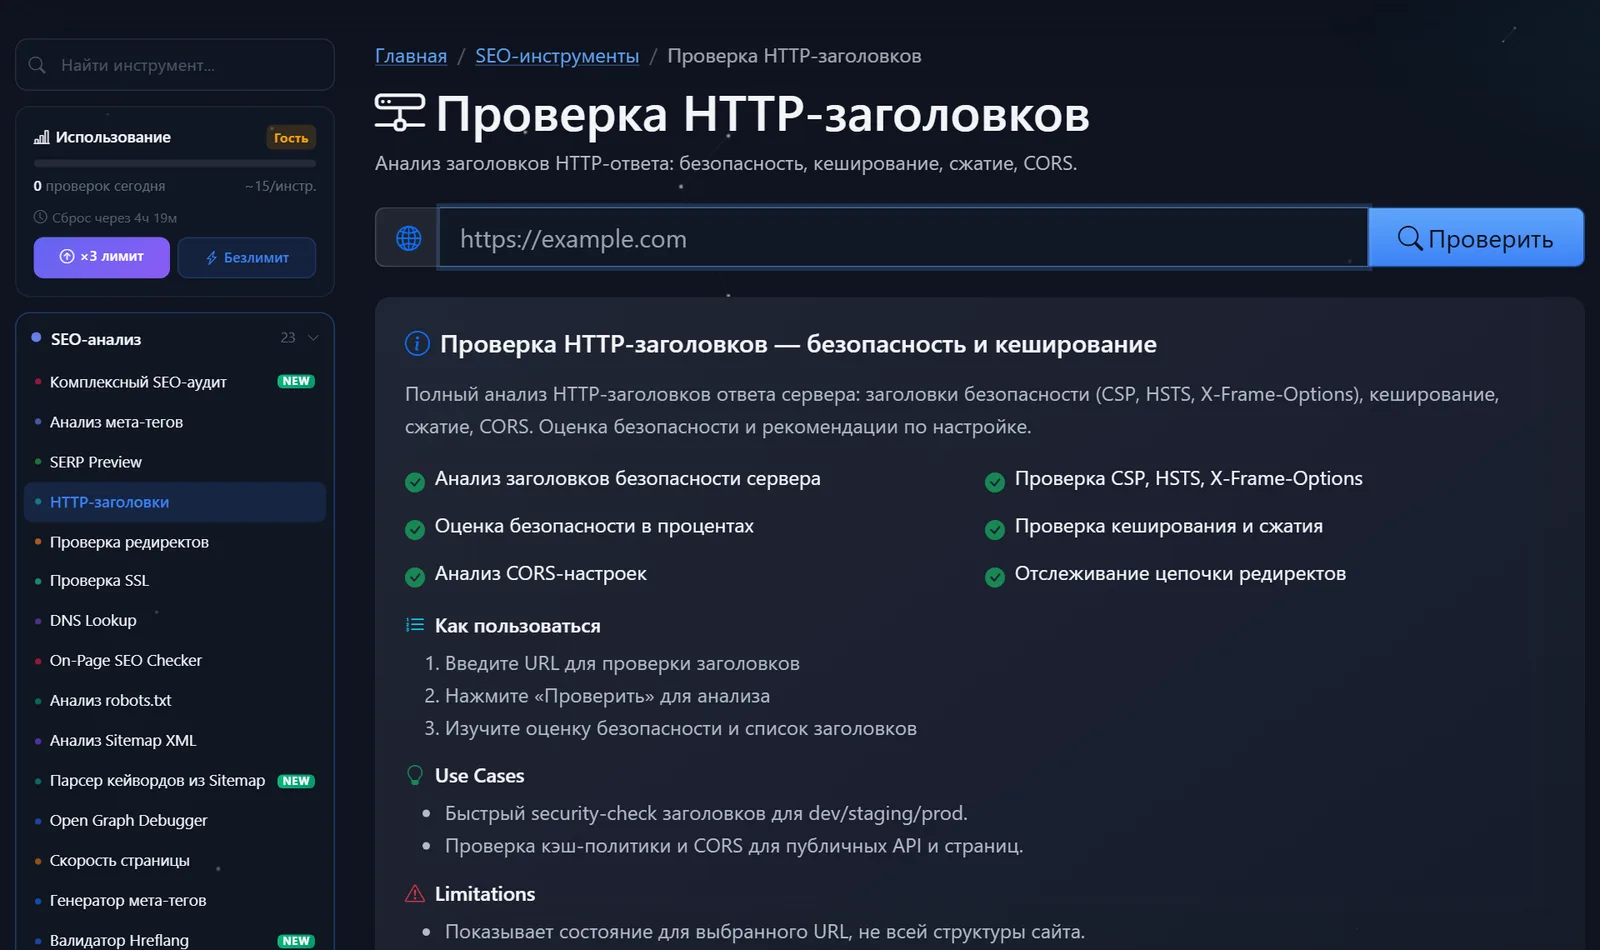The height and width of the screenshot is (950, 1600).
Task: Open Анализ мета-тегов tool
Action: click(x=175, y=422)
